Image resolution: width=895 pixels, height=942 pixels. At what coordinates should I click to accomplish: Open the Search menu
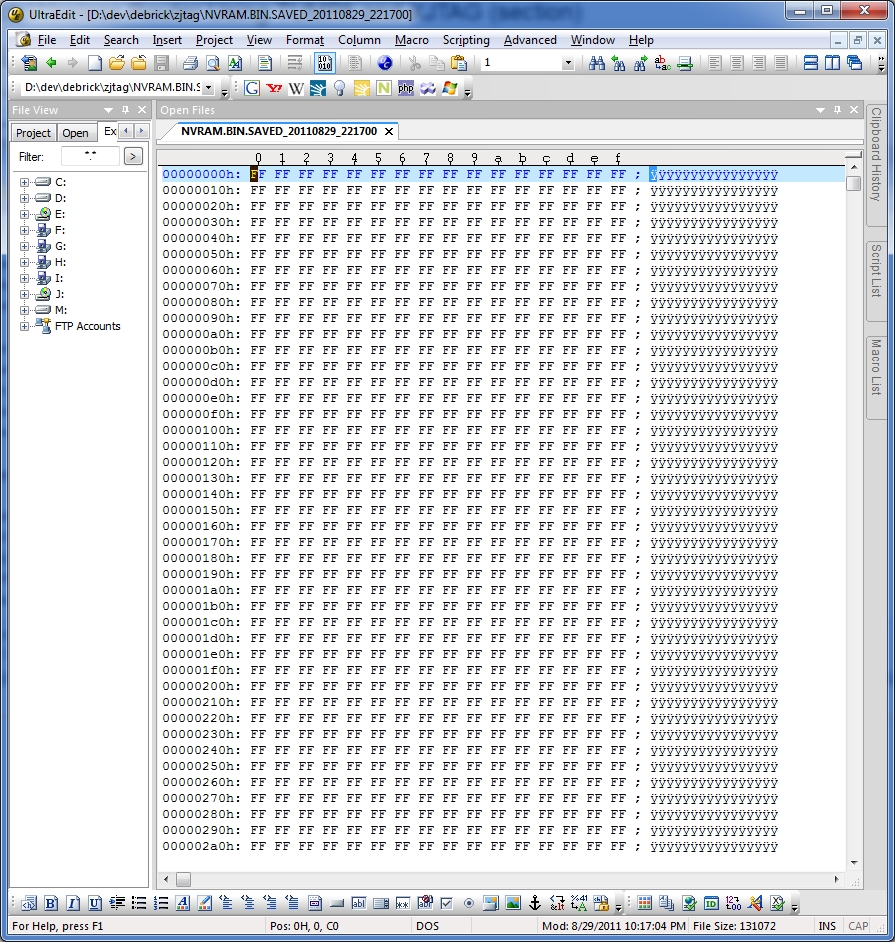(121, 40)
